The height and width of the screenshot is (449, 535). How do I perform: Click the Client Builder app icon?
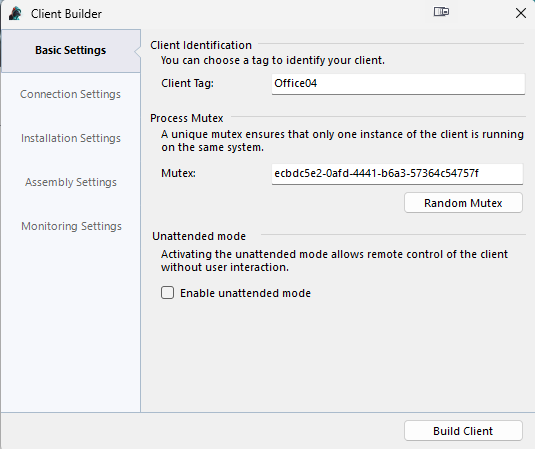click(15, 14)
